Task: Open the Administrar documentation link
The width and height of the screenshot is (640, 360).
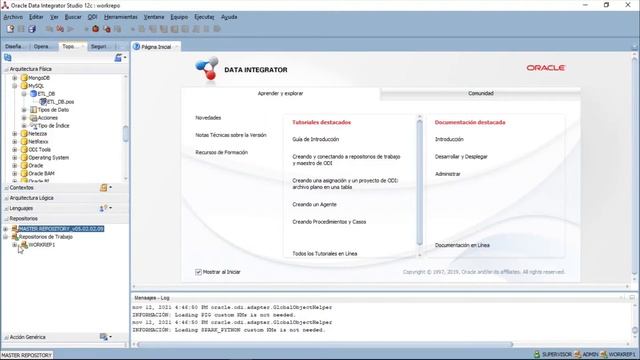Action: tap(447, 174)
